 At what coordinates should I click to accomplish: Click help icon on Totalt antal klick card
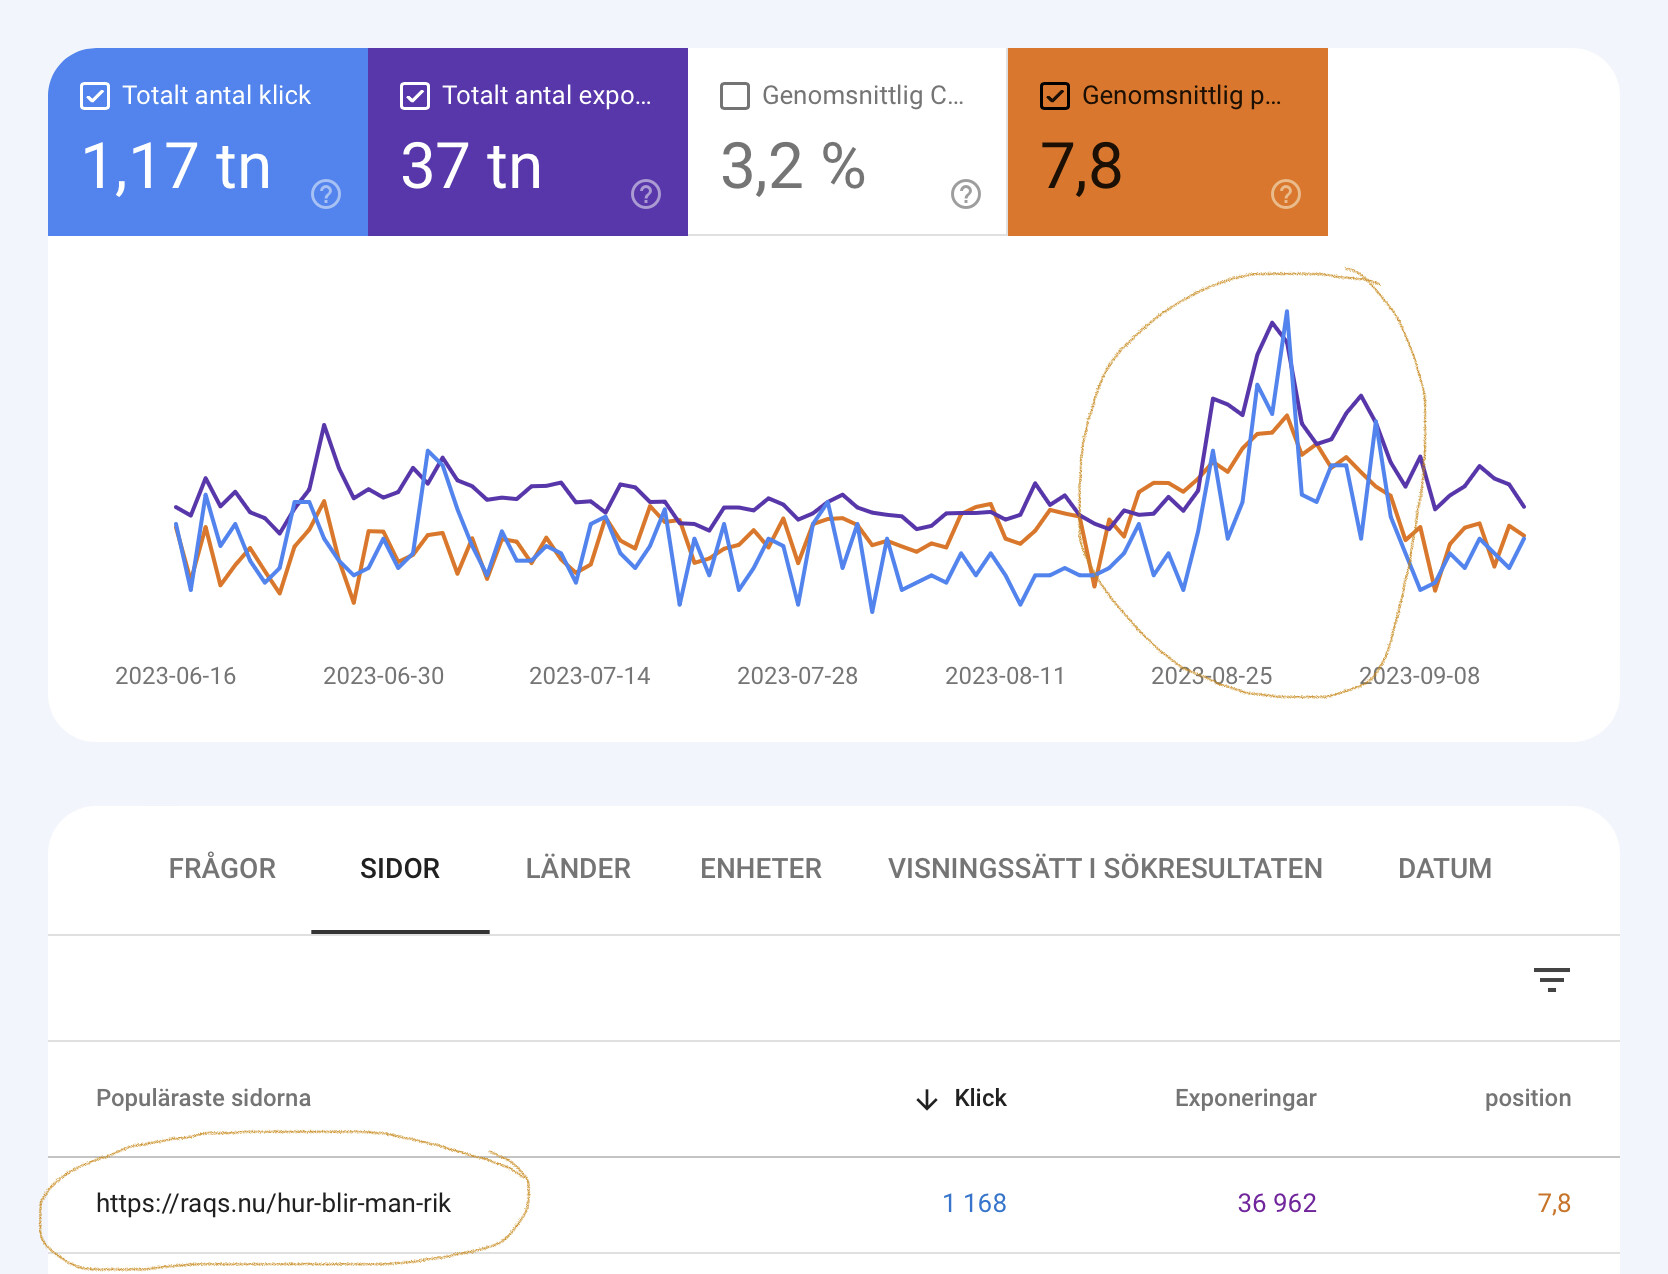326,194
